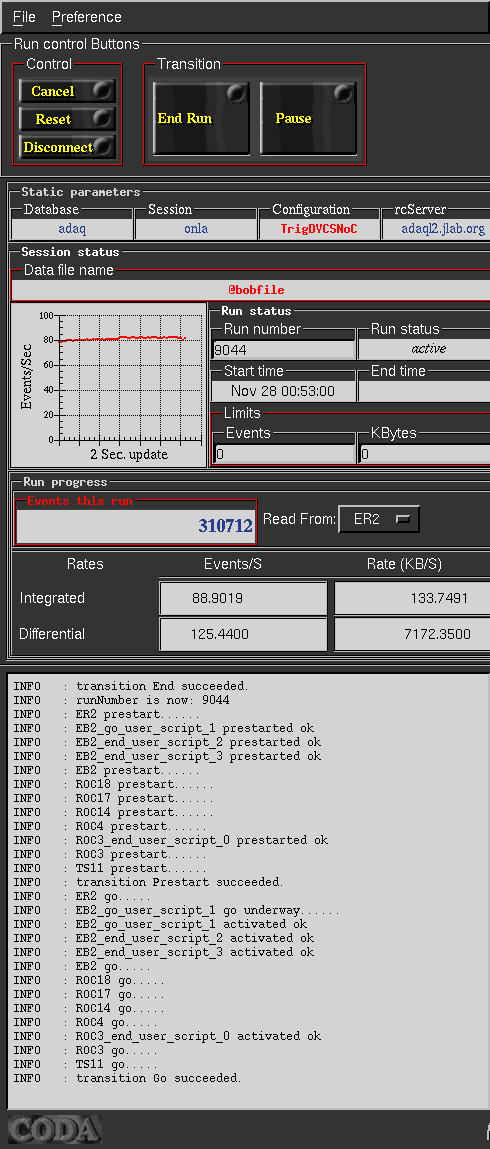490x1149 pixels.
Task: Click the Differential Rate KB/S value
Action: [x=412, y=634]
